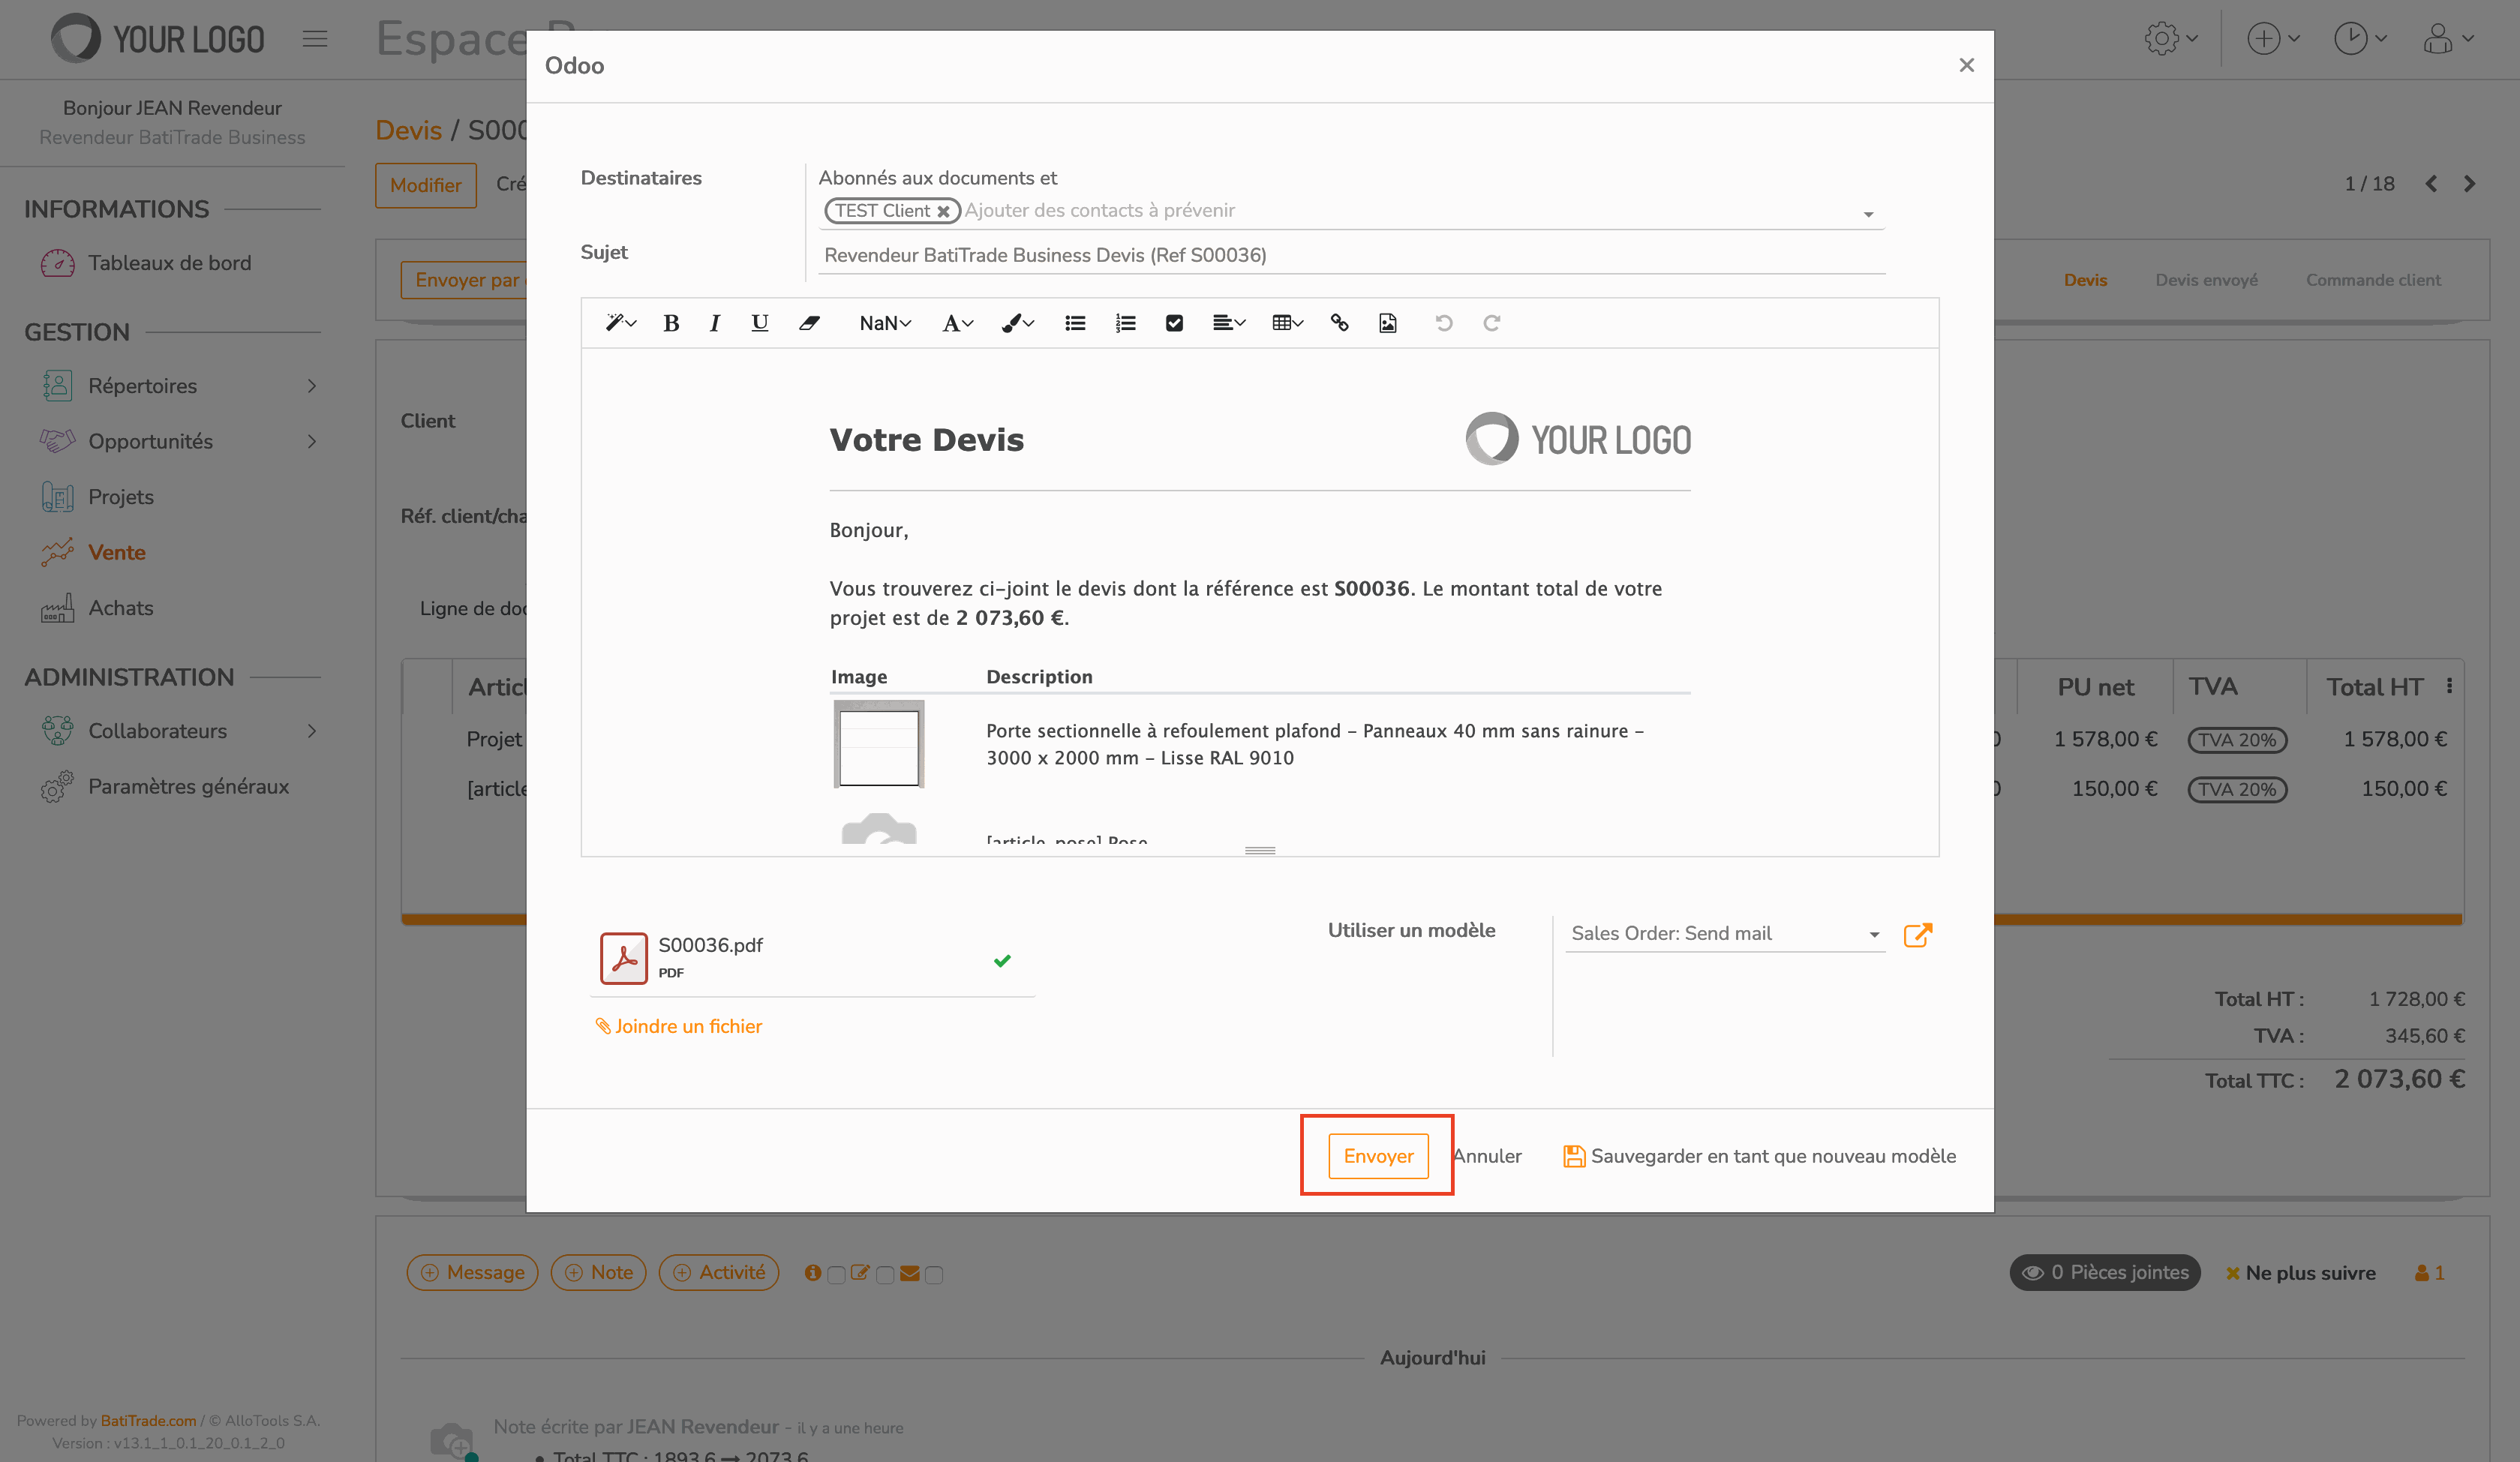
Task: Open the column options kebab menu
Action: (x=2449, y=686)
